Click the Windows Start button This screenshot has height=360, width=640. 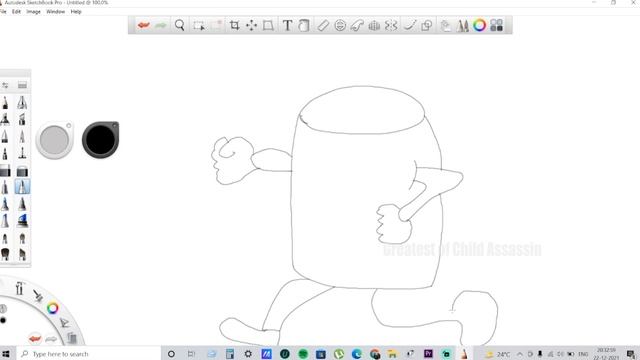pyautogui.click(x=6, y=354)
